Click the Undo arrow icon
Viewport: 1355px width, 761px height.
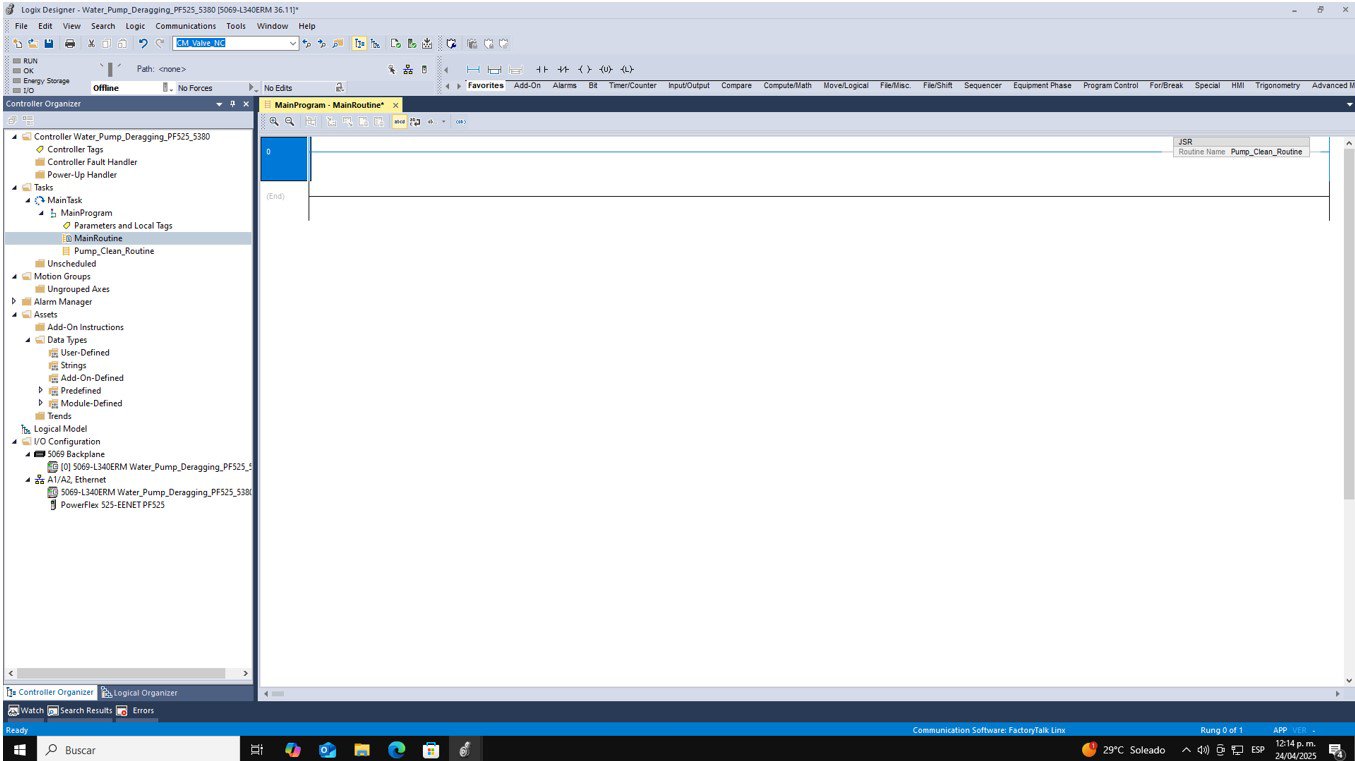click(x=143, y=44)
